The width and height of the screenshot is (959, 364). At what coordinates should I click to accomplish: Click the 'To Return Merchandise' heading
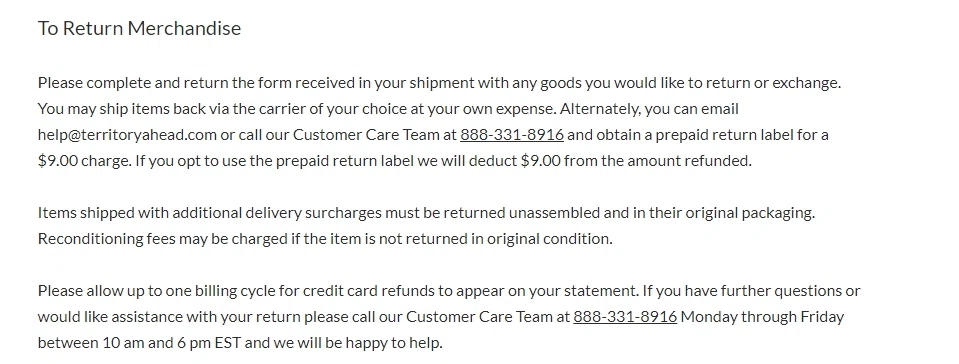pos(139,28)
